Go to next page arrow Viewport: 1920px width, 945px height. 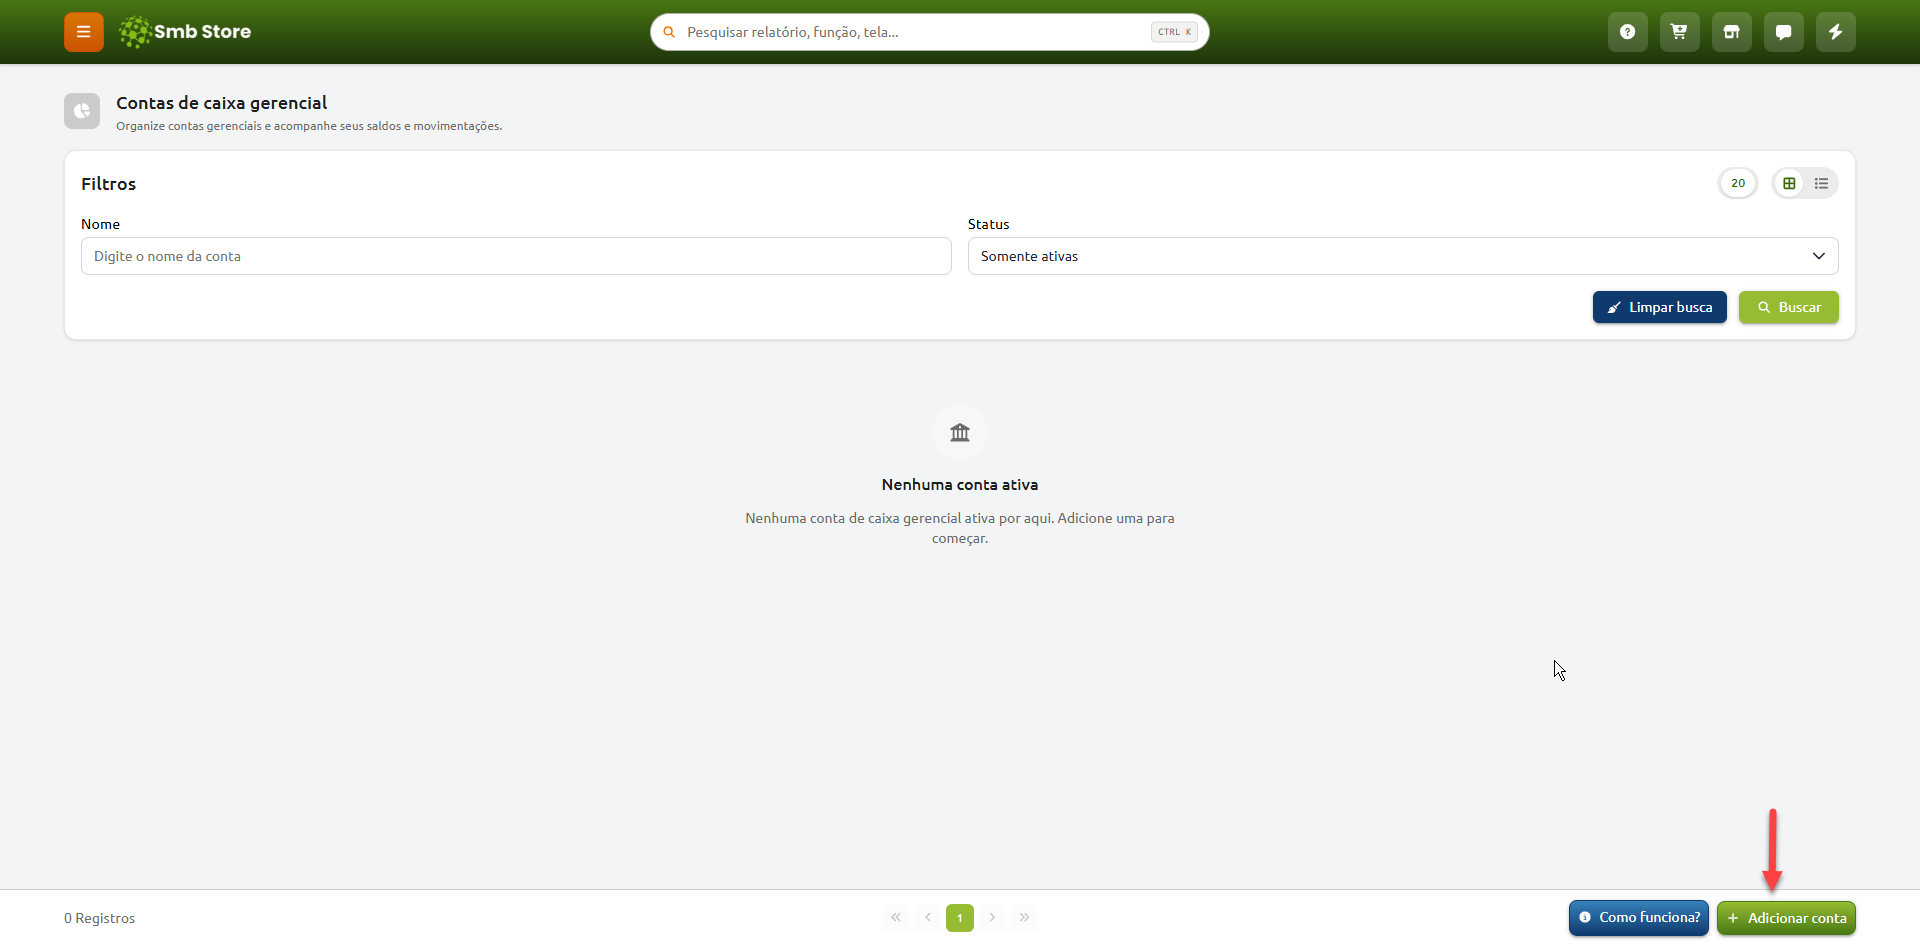point(992,917)
